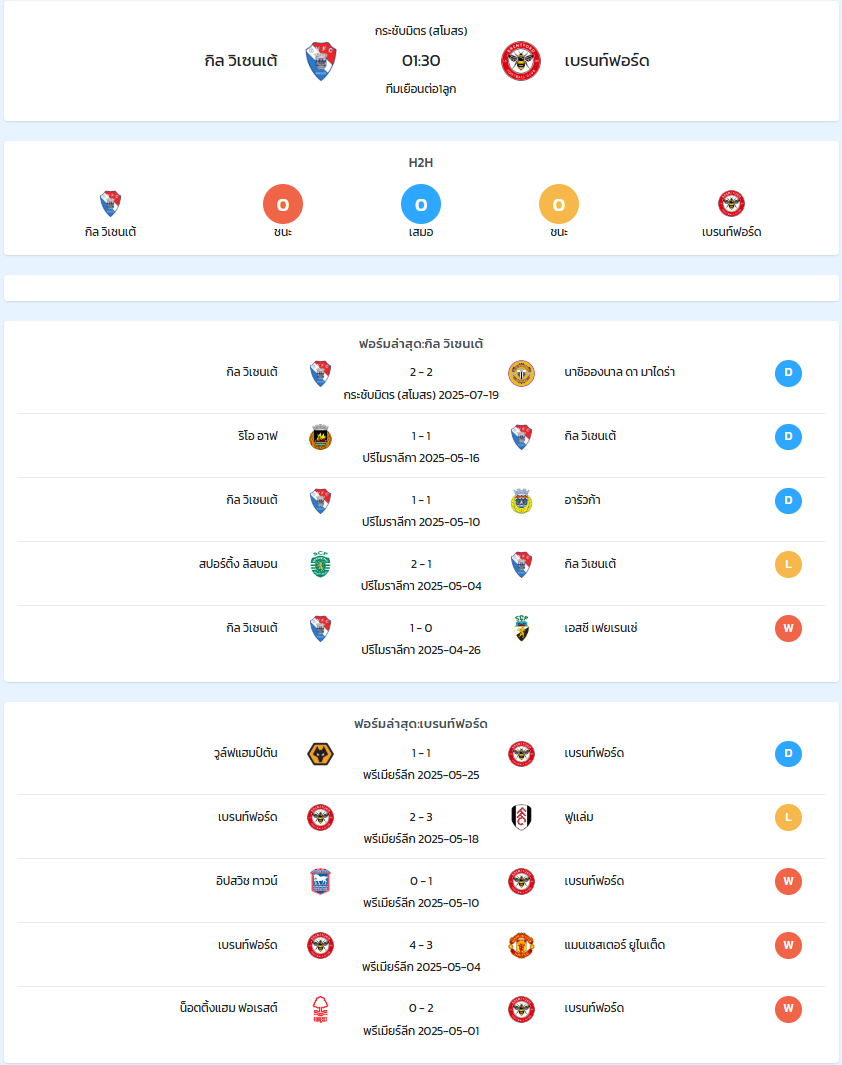
Task: Click the Gil Vicente crest in the match header
Action: [321, 61]
